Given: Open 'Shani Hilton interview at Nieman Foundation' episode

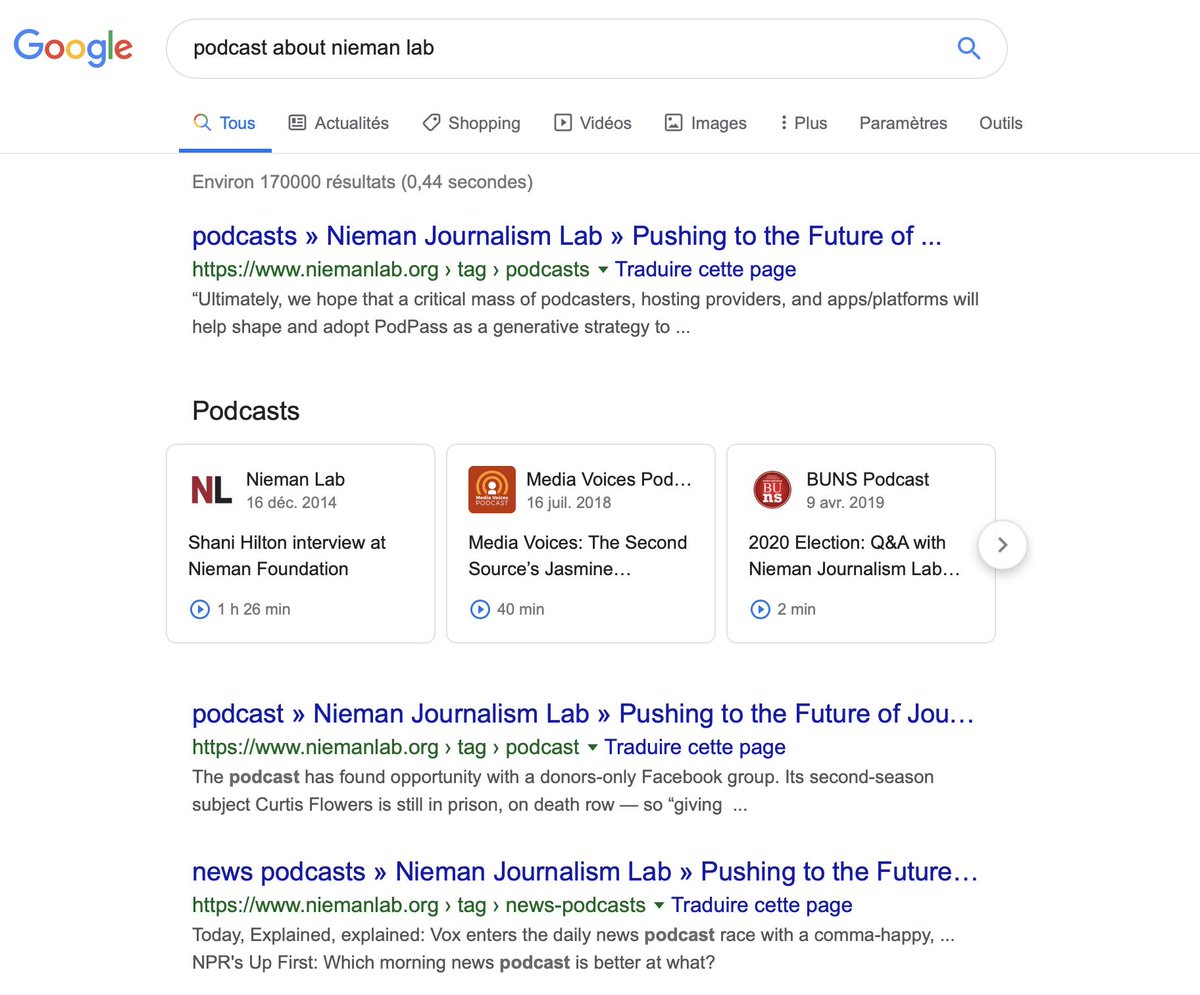Looking at the screenshot, I should tap(287, 556).
